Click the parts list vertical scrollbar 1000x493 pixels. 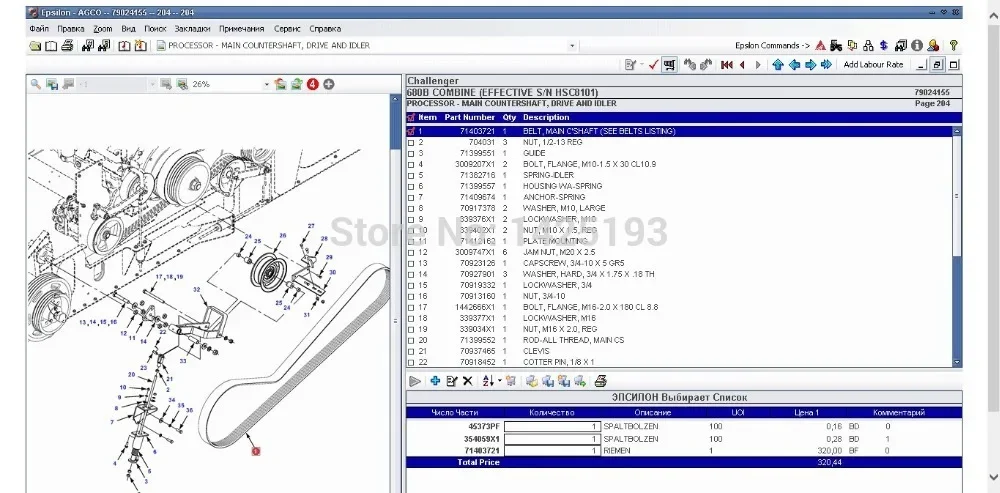pyautogui.click(x=957, y=246)
